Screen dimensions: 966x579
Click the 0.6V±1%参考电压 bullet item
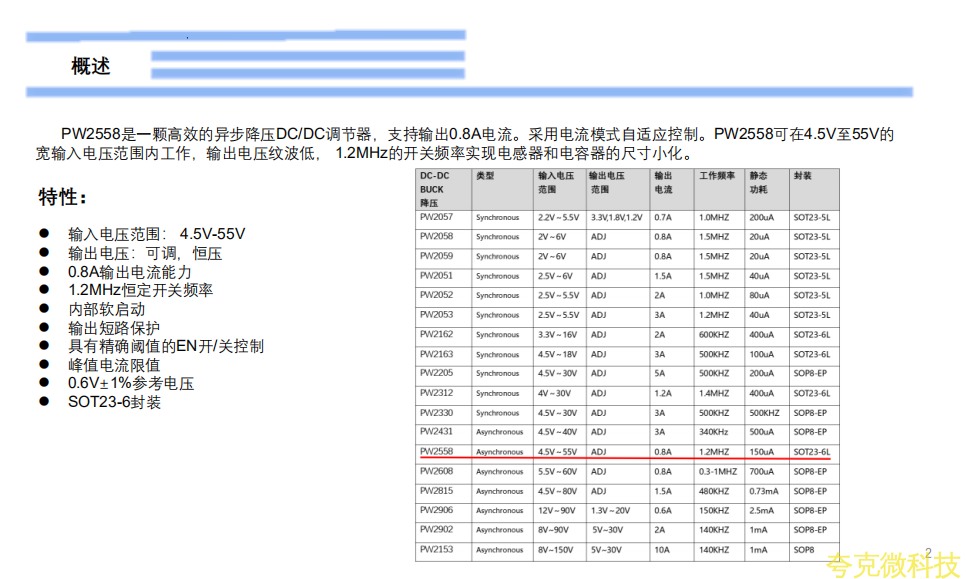pos(130,384)
